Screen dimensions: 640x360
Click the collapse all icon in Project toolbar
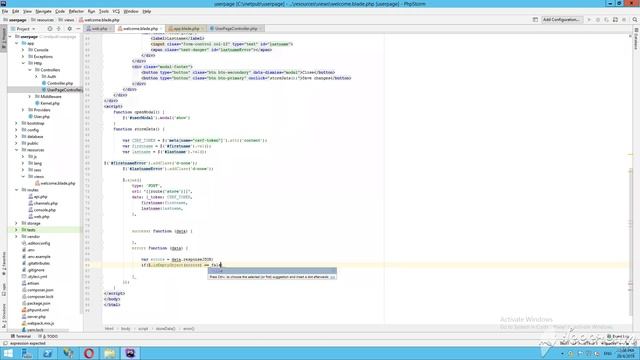coord(59,29)
